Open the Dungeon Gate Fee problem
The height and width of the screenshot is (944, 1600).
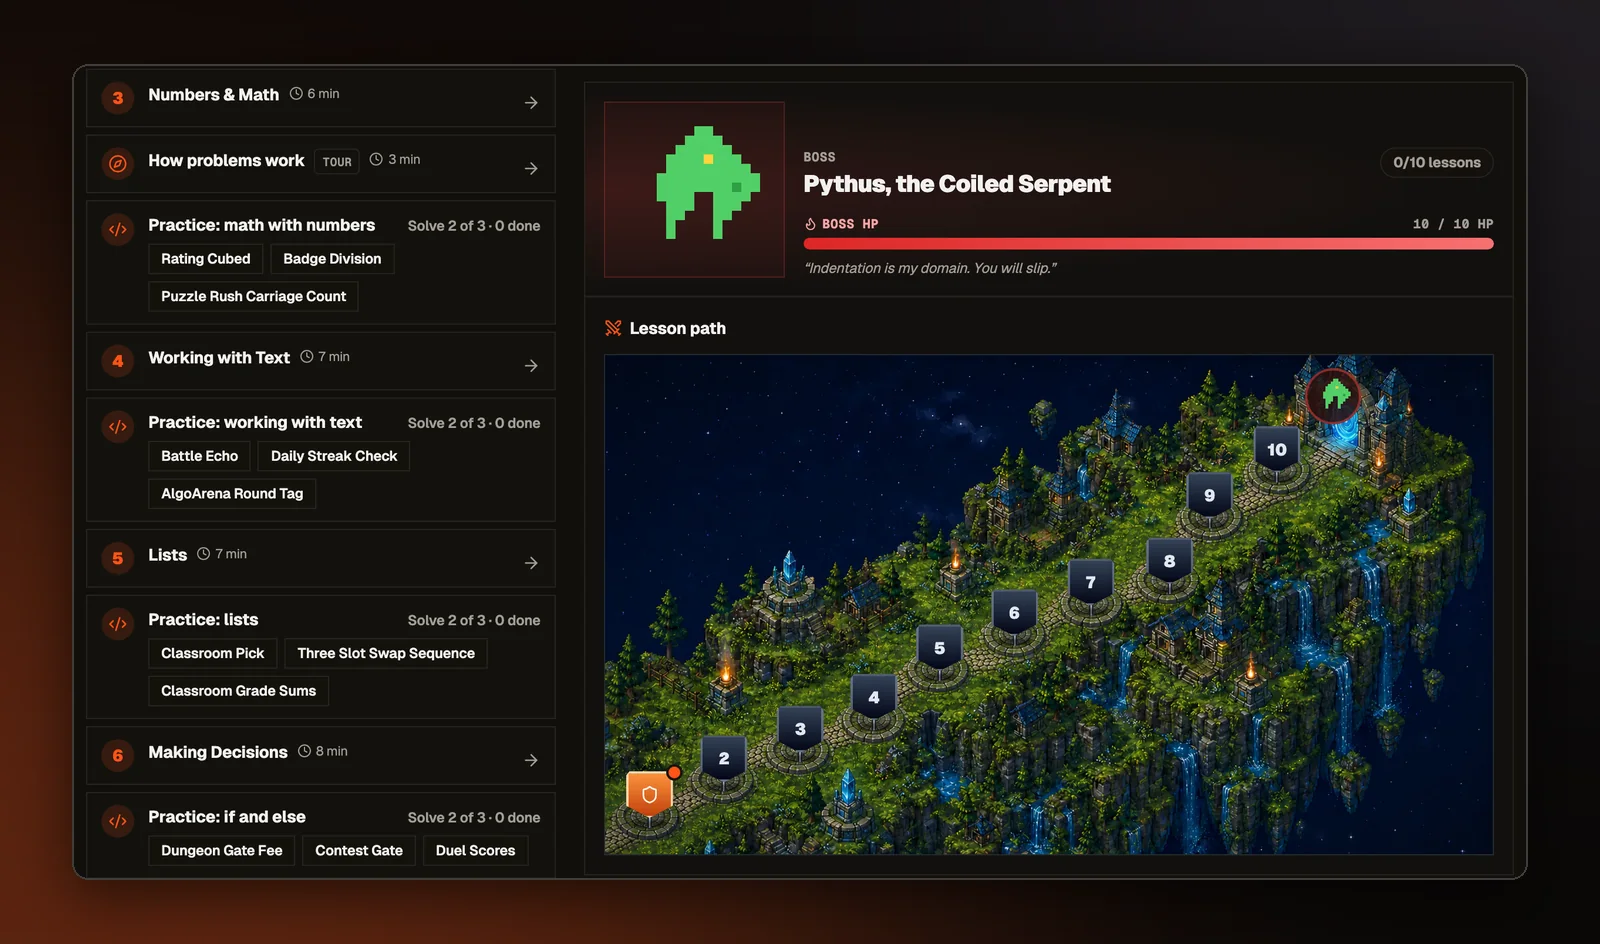point(222,851)
